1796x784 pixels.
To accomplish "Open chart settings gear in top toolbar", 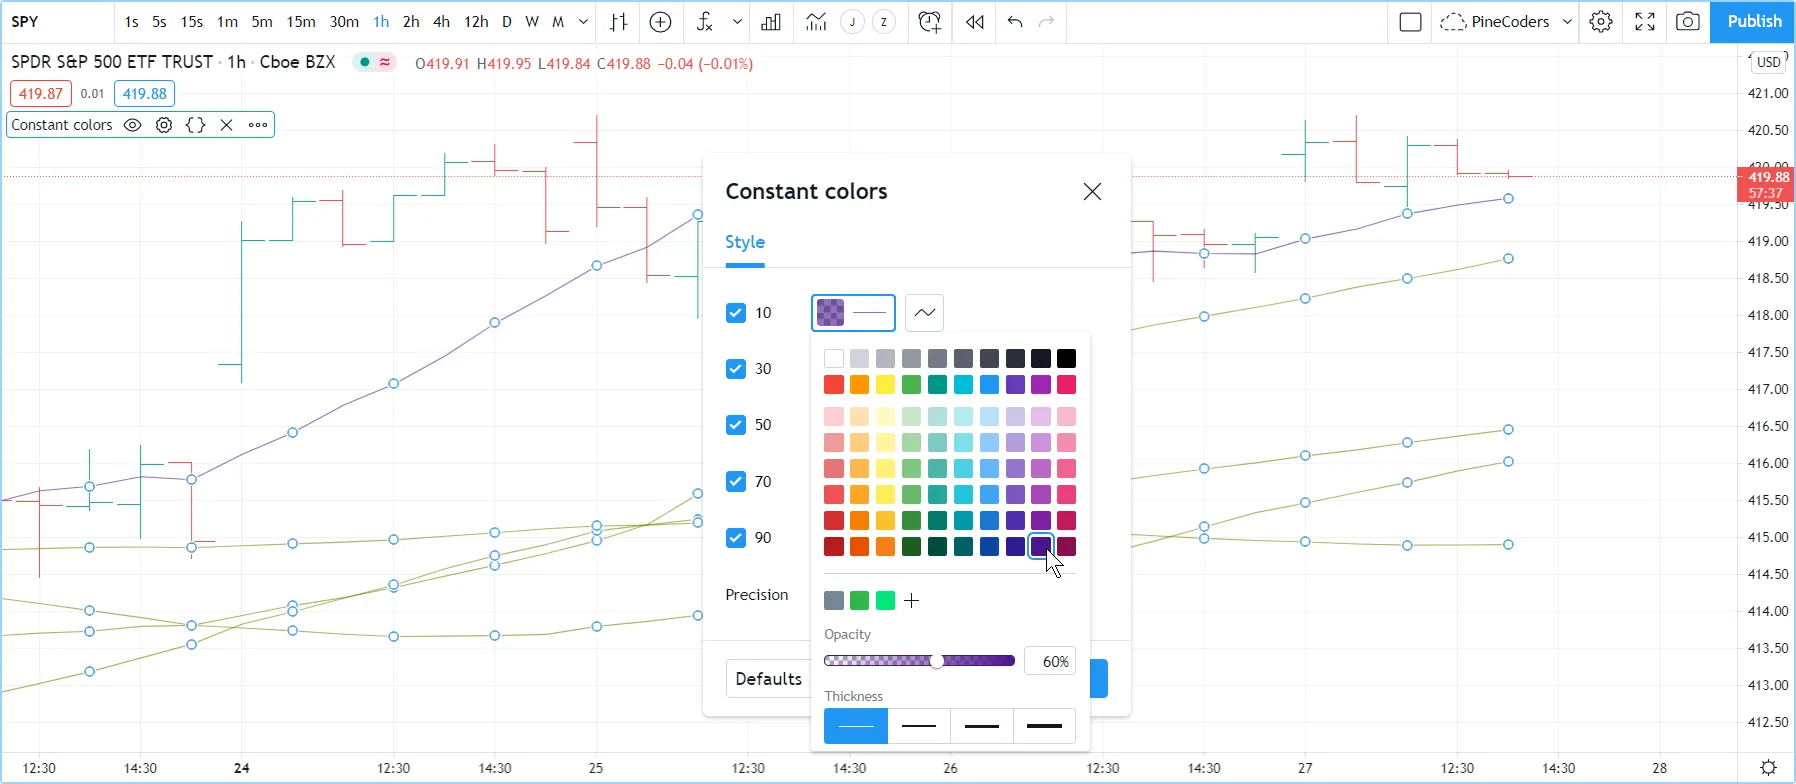I will coord(1601,22).
